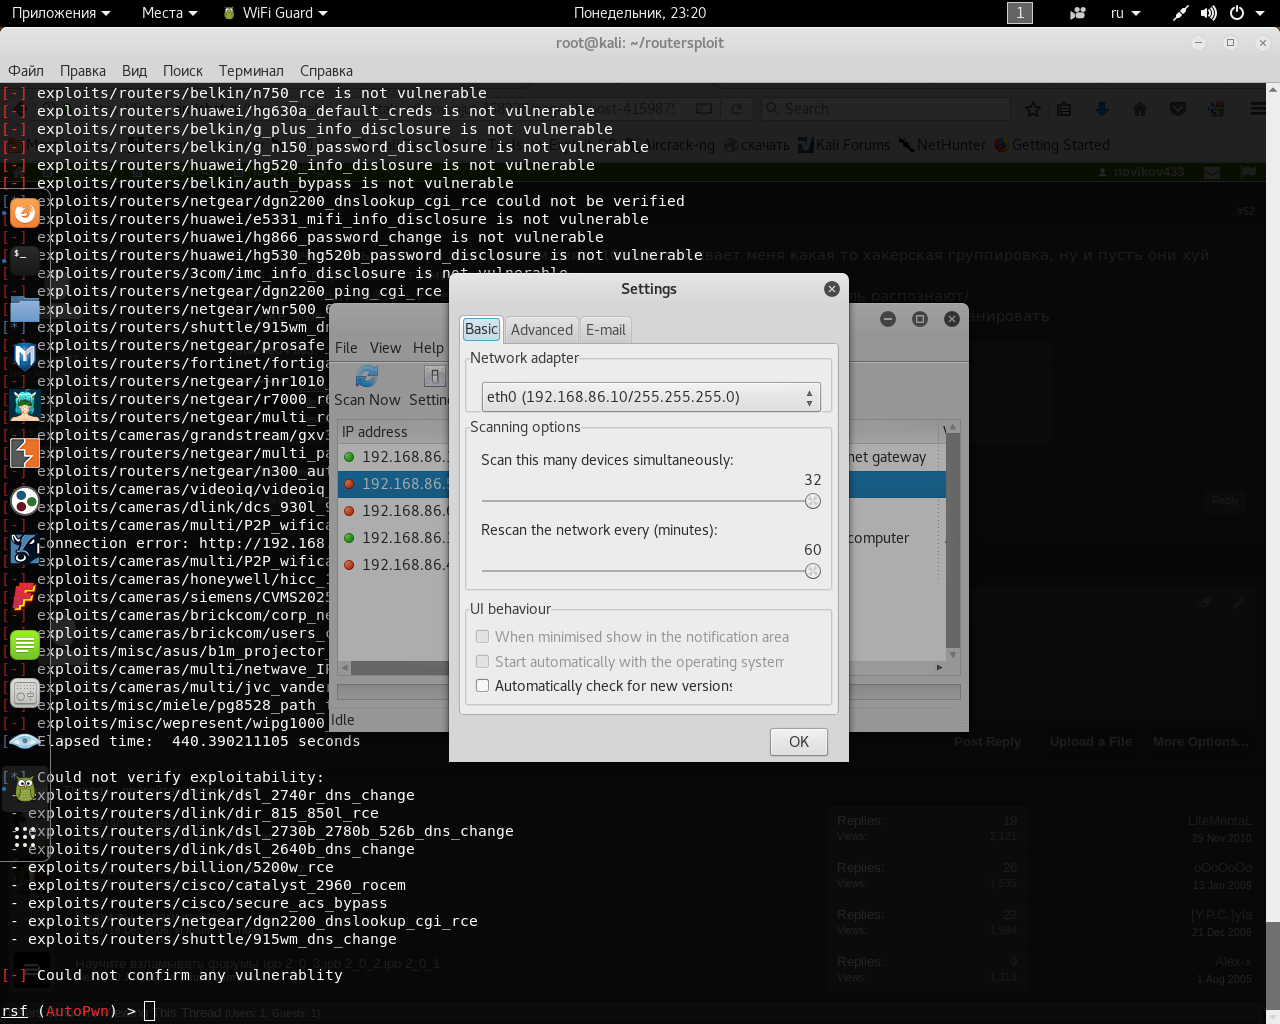Launch Metasploit from the dock

coord(24,356)
